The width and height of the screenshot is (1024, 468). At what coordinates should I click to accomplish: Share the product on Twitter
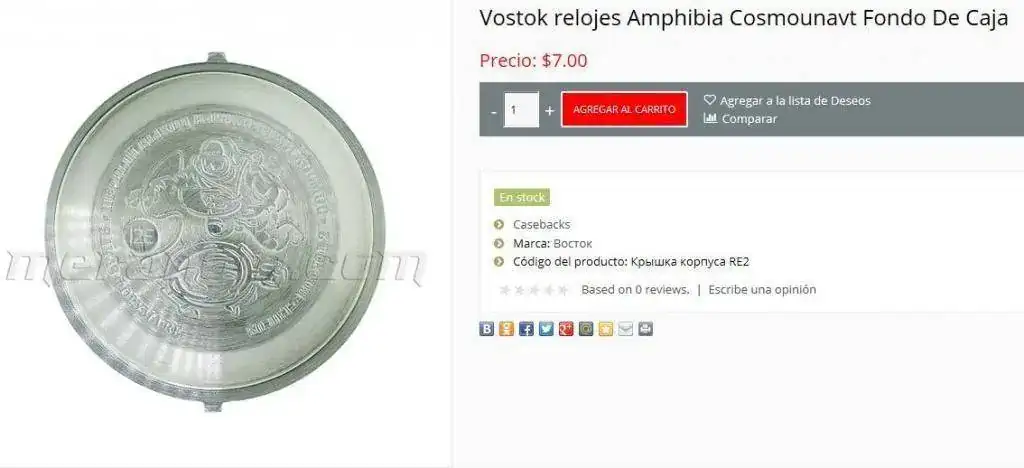(546, 329)
